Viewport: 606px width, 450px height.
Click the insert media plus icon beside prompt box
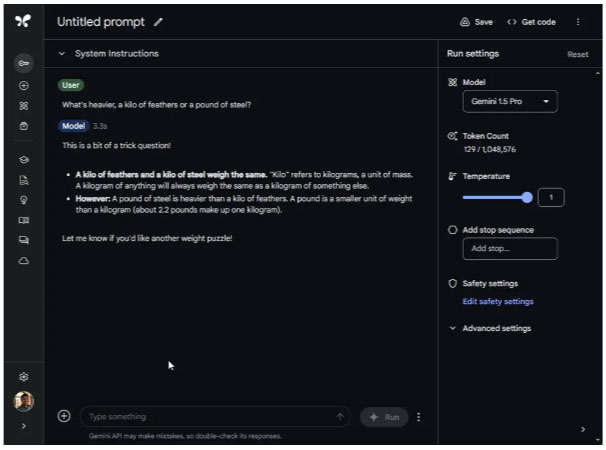(x=64, y=416)
